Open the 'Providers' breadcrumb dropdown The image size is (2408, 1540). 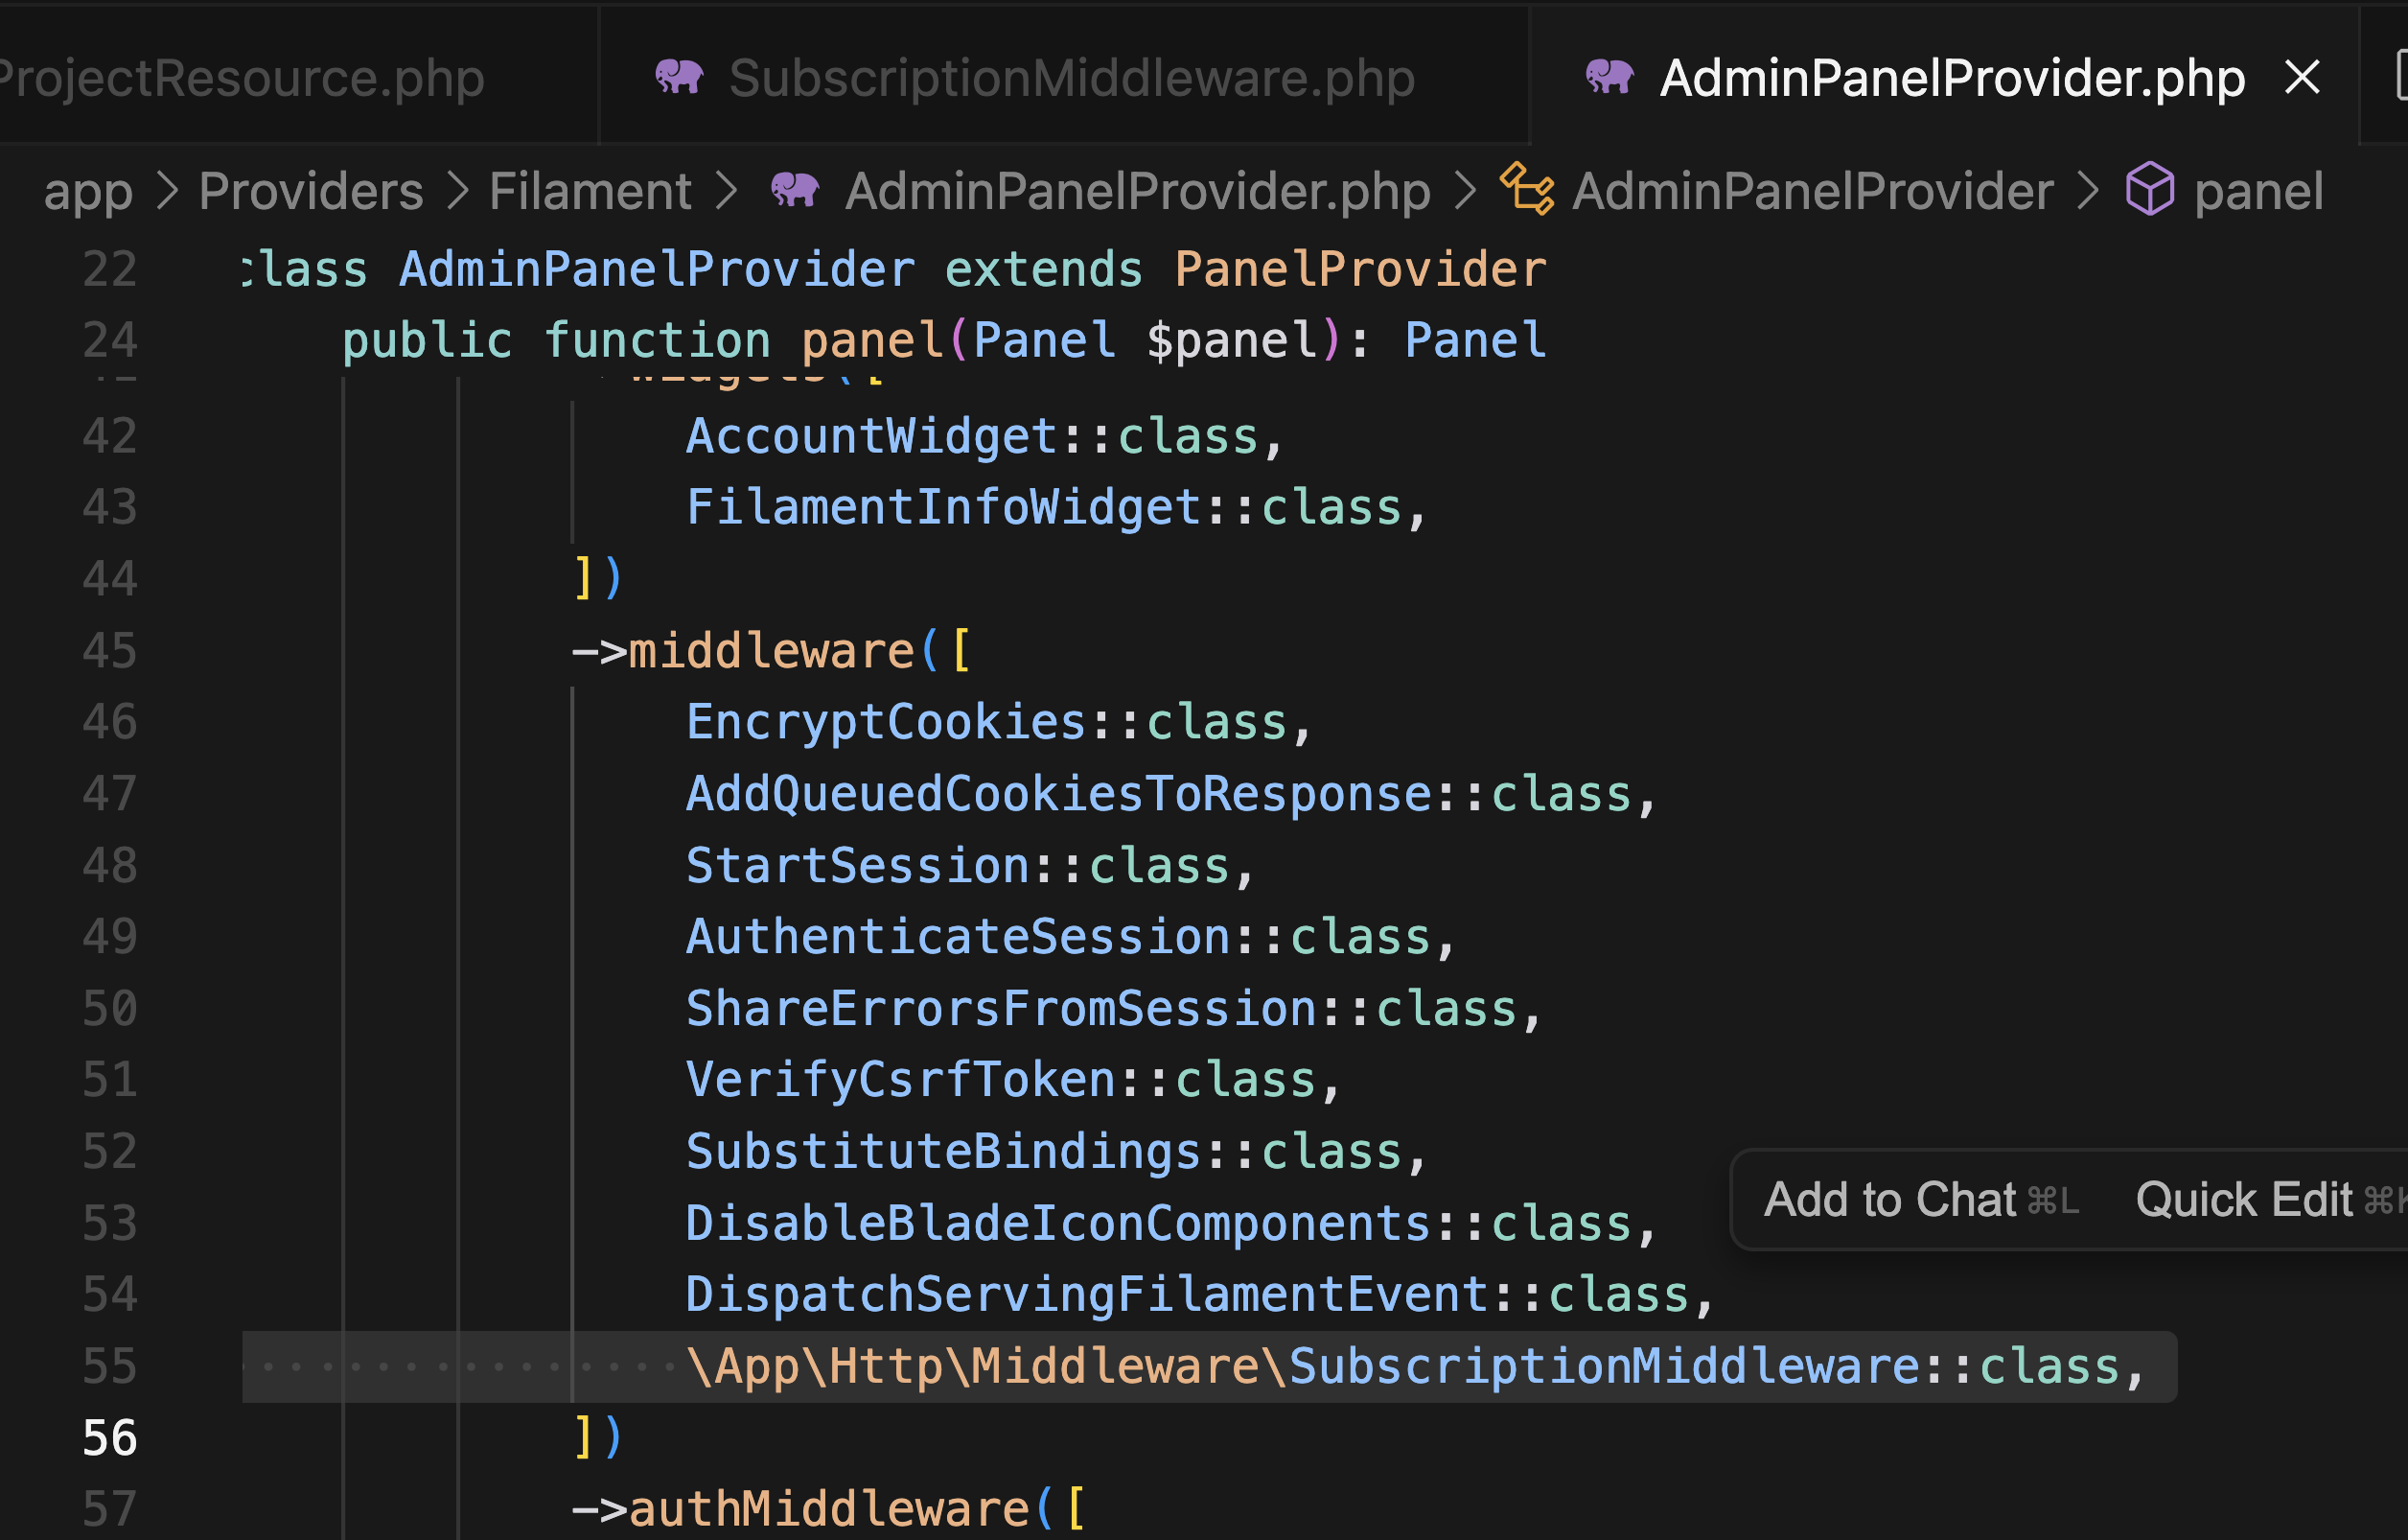(310, 191)
